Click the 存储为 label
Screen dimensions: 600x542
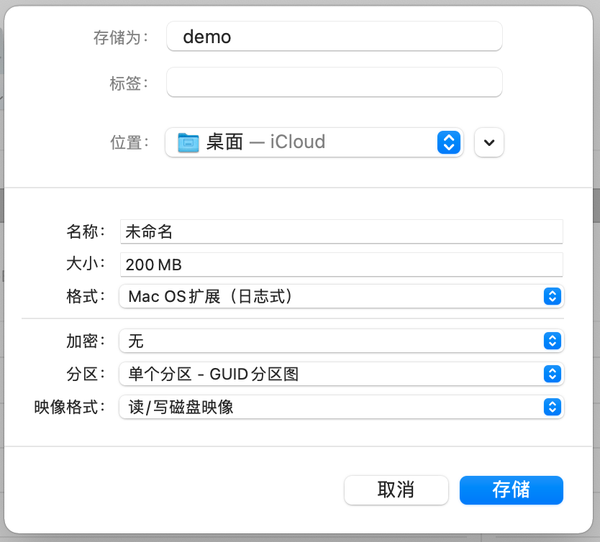point(121,38)
